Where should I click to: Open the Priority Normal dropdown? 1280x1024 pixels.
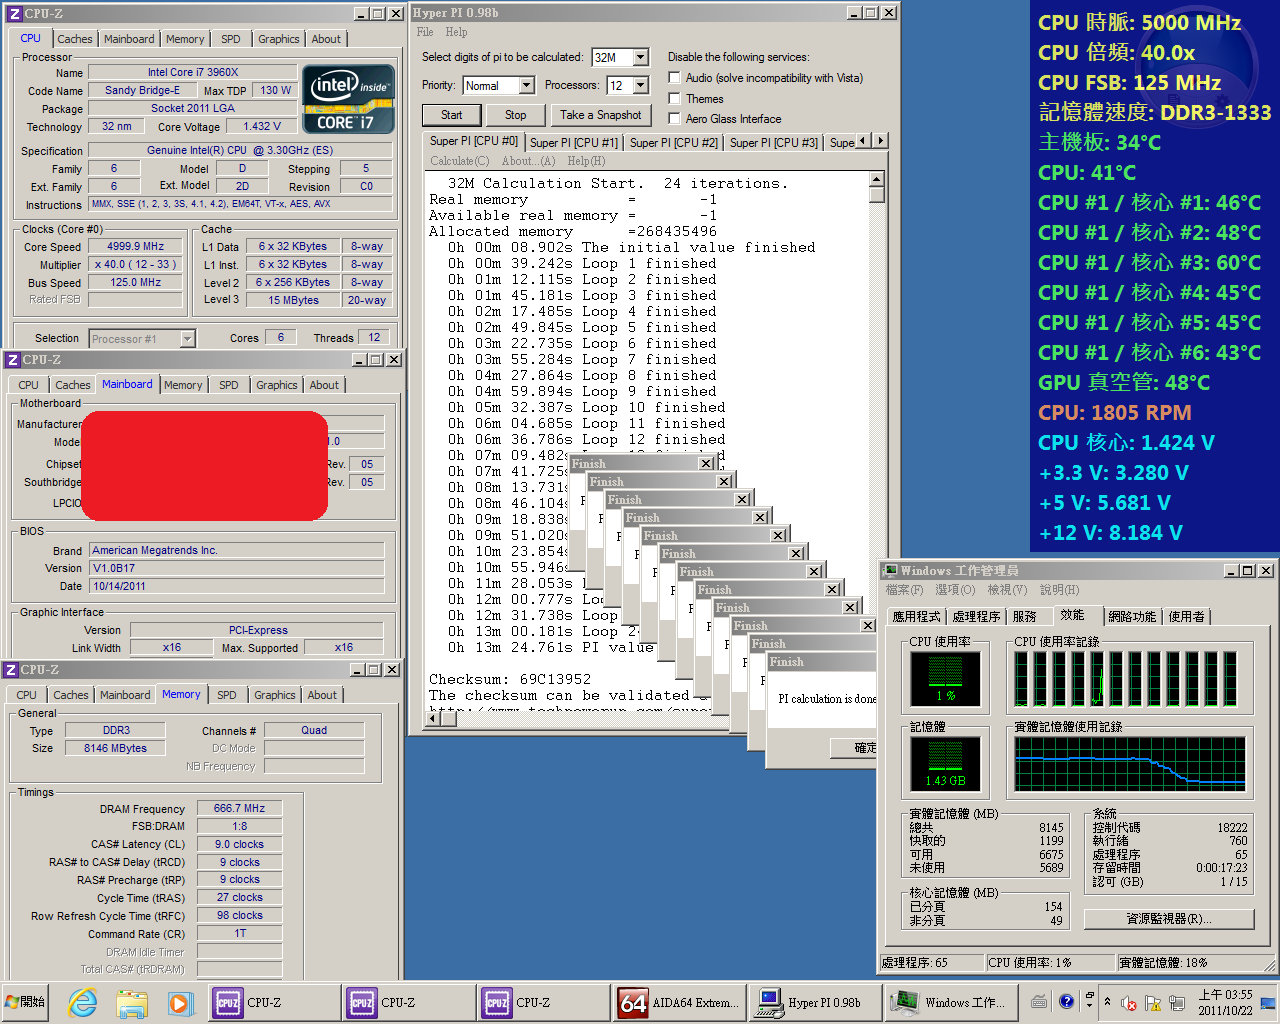point(527,86)
